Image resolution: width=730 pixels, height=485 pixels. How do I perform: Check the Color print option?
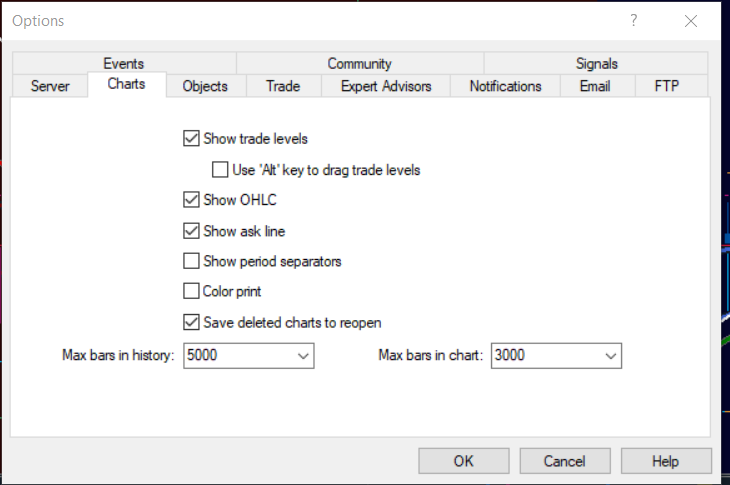coord(192,292)
